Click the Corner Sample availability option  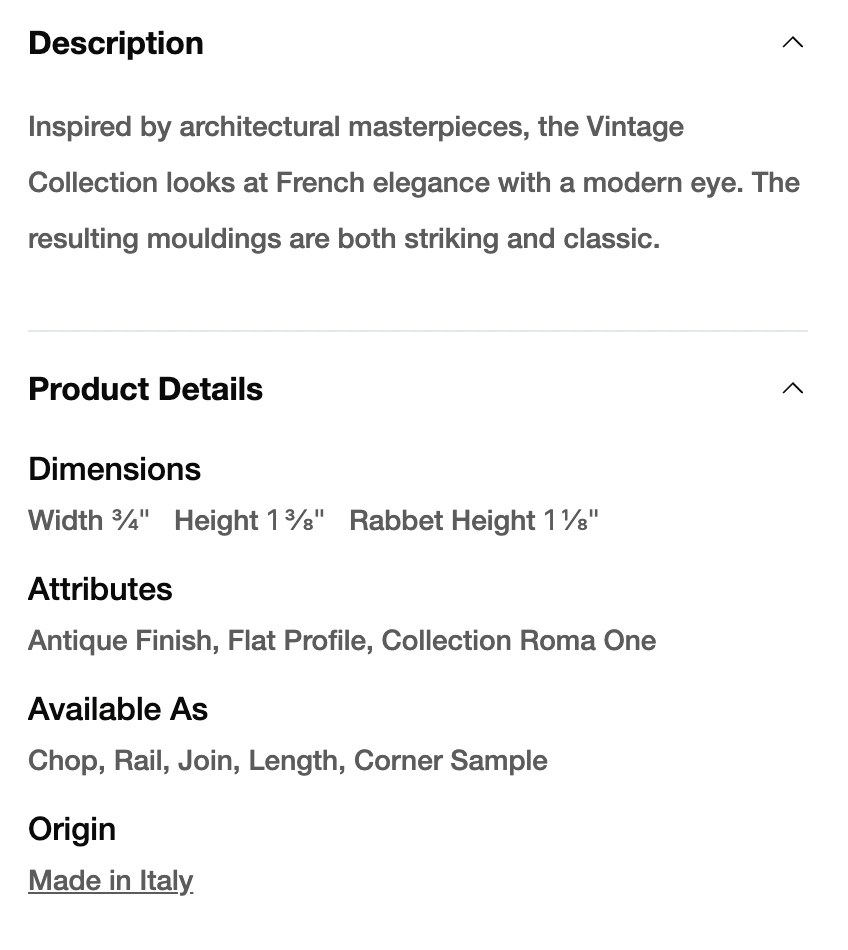(x=450, y=760)
